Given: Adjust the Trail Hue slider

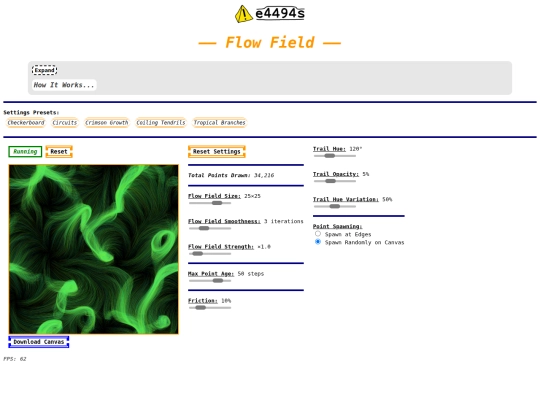Looking at the screenshot, I should pyautogui.click(x=335, y=156).
